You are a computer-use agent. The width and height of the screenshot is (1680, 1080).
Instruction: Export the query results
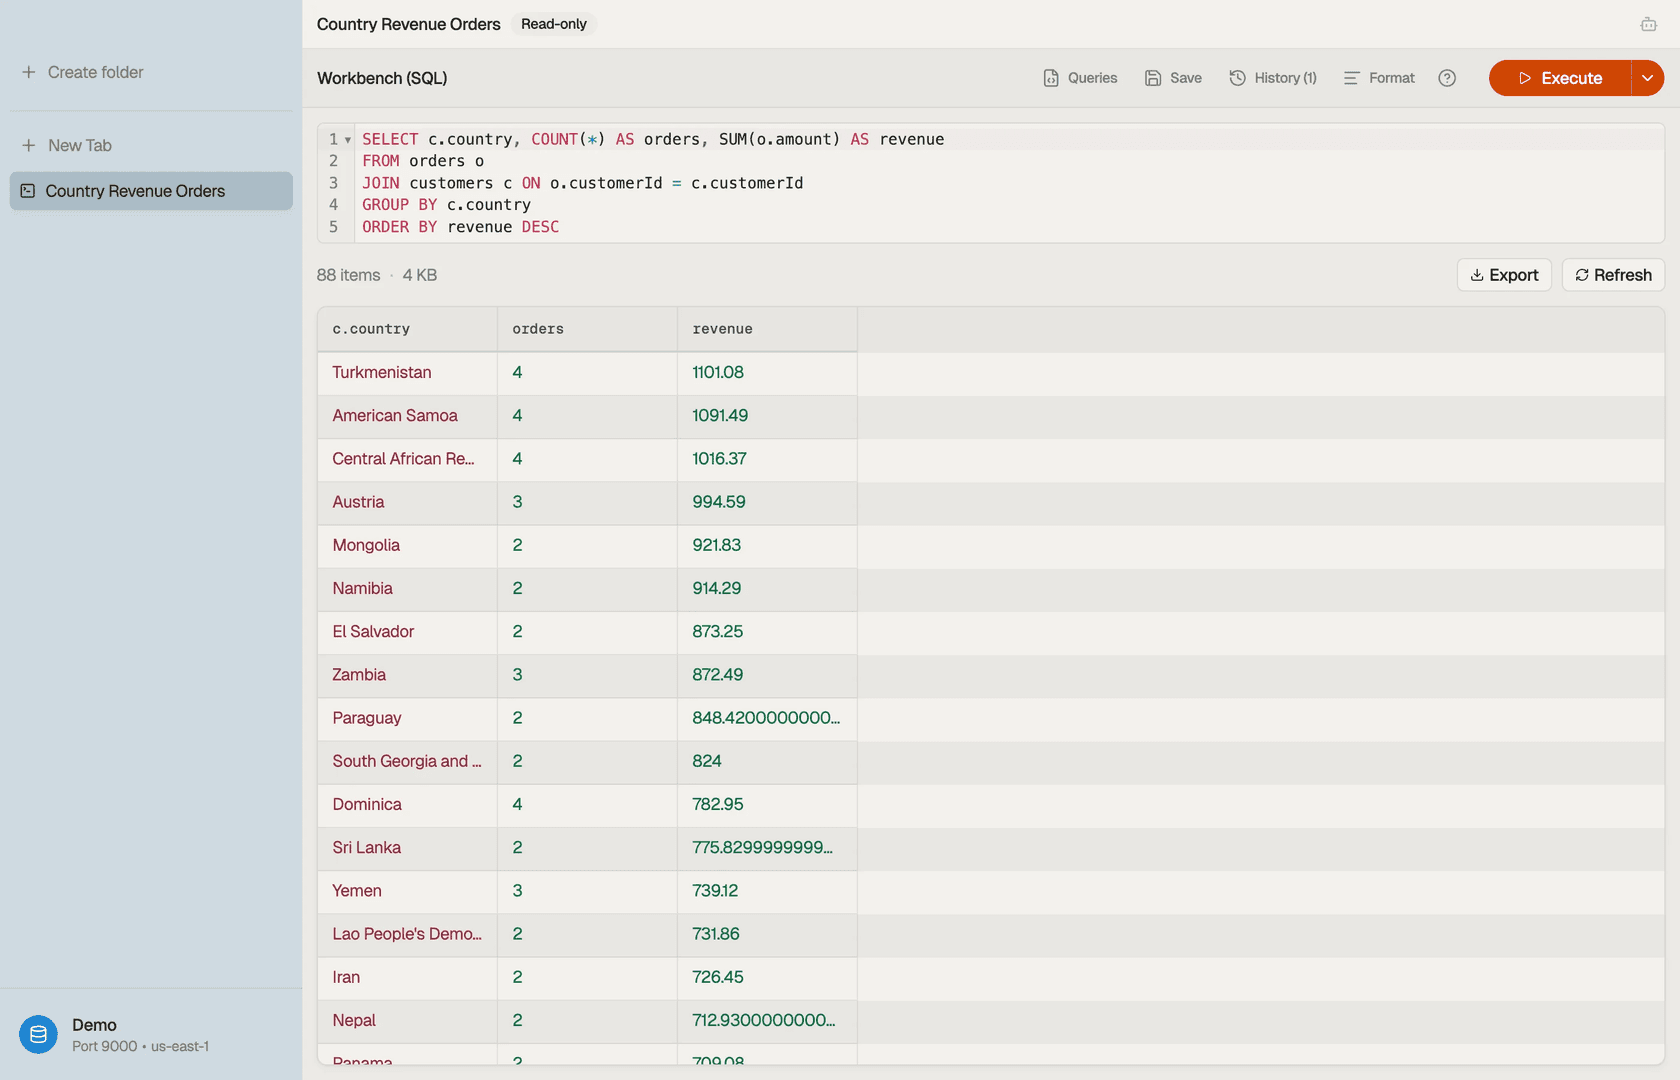pyautogui.click(x=1504, y=275)
